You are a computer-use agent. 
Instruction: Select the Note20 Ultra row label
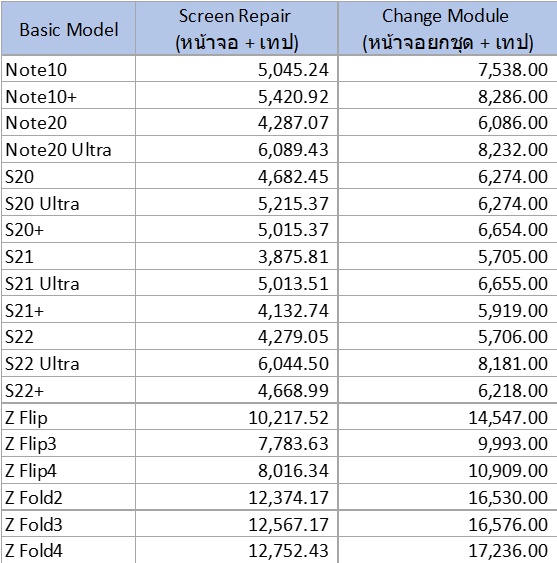point(69,149)
